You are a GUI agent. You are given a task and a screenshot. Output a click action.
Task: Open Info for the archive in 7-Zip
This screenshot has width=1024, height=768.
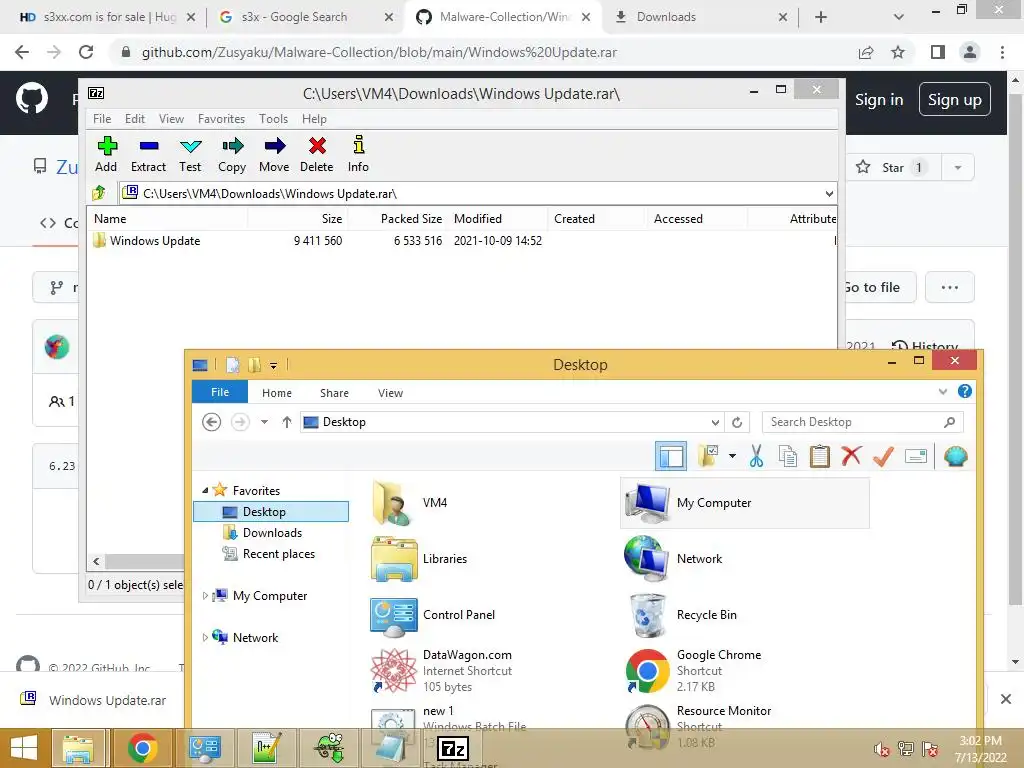click(358, 154)
